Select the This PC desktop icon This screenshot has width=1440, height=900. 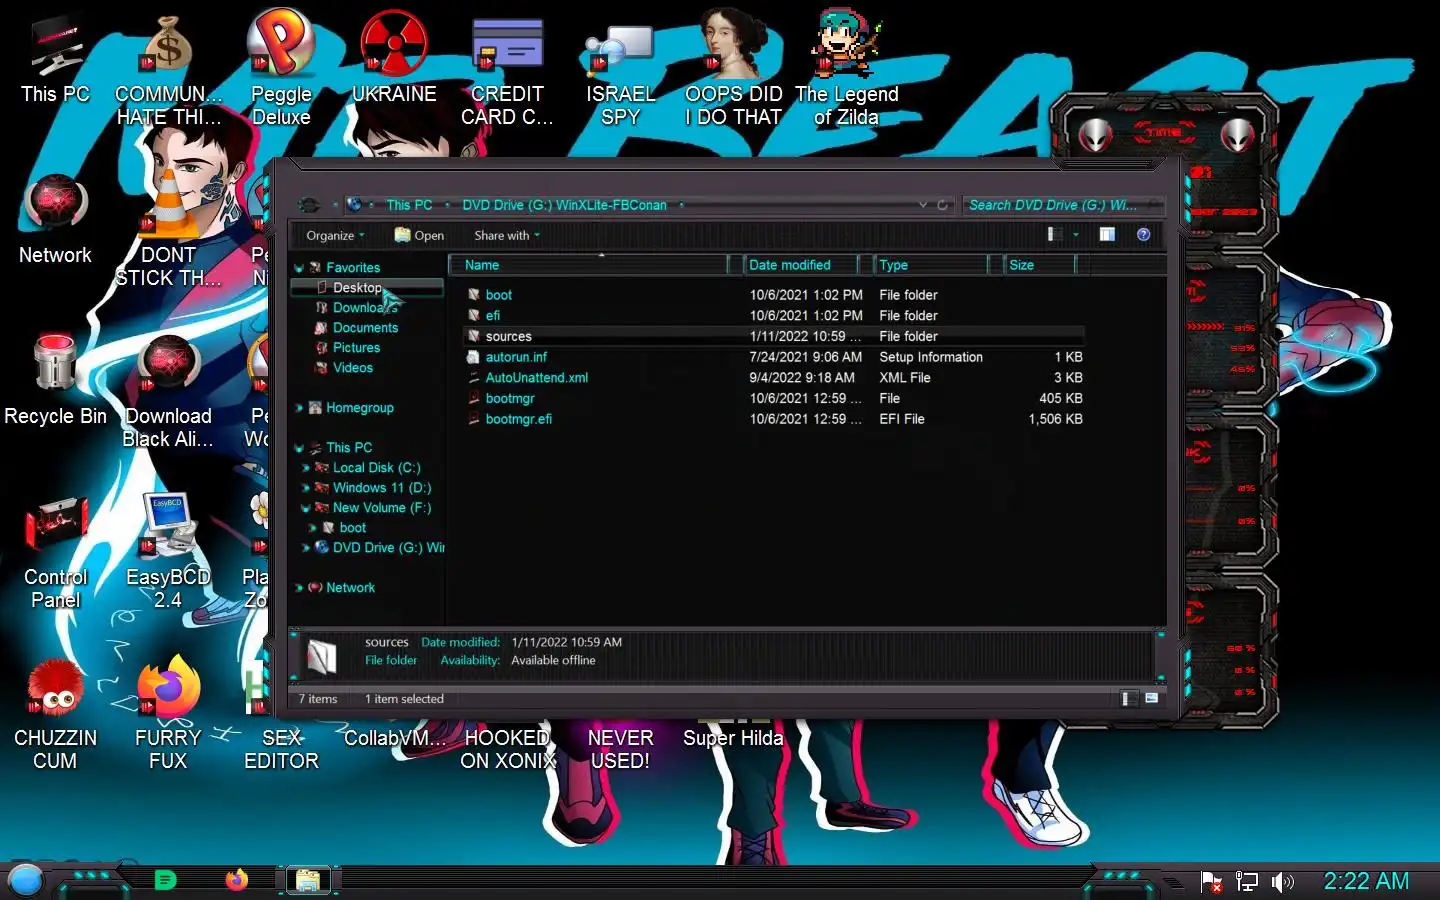tap(55, 58)
